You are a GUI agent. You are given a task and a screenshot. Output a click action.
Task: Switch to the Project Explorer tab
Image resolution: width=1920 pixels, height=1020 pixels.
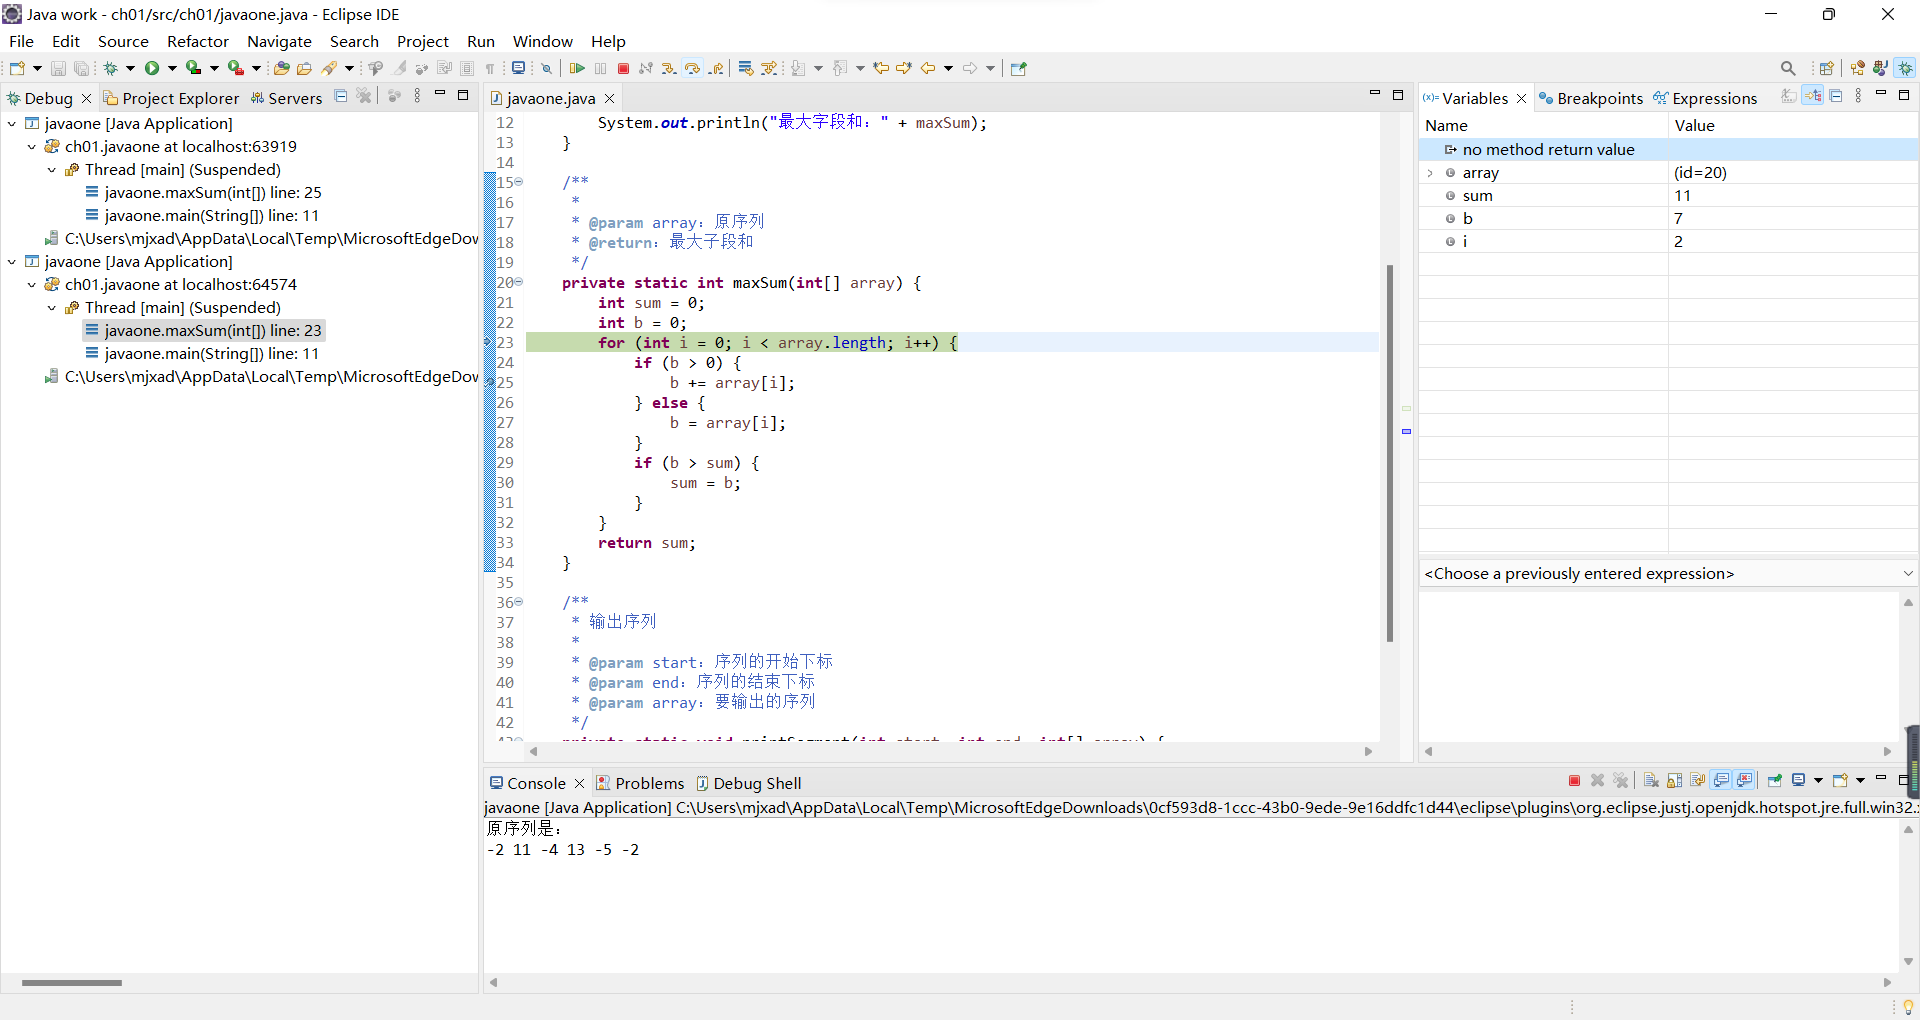[x=171, y=98]
